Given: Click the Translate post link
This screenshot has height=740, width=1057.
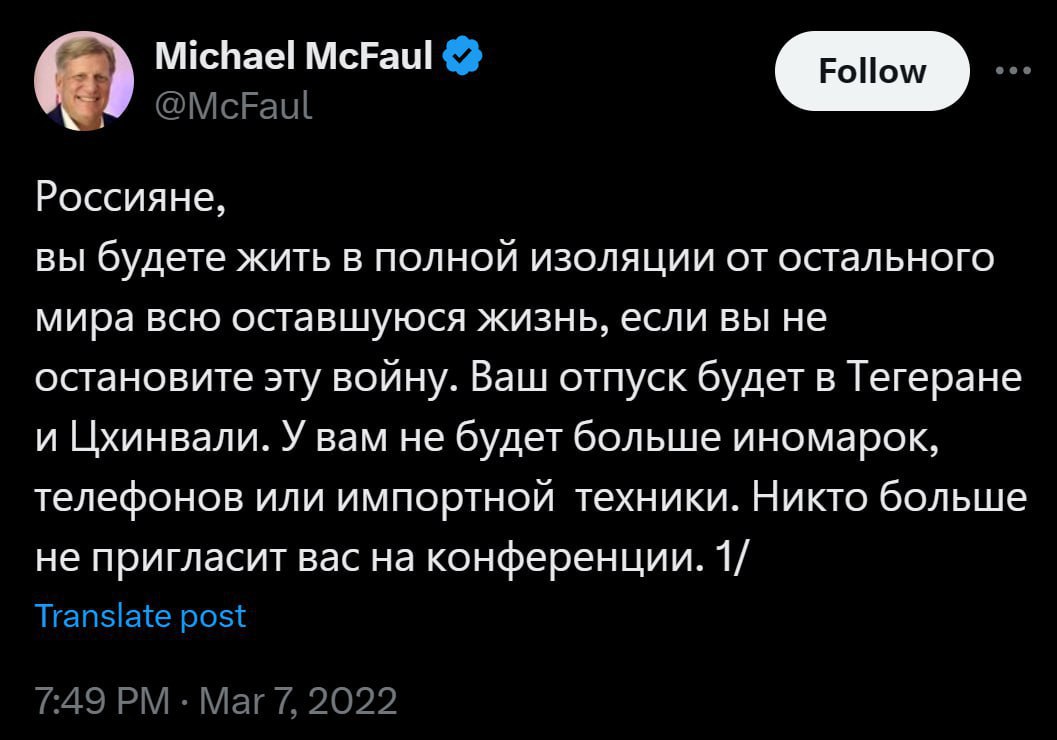Looking at the screenshot, I should coord(140,615).
